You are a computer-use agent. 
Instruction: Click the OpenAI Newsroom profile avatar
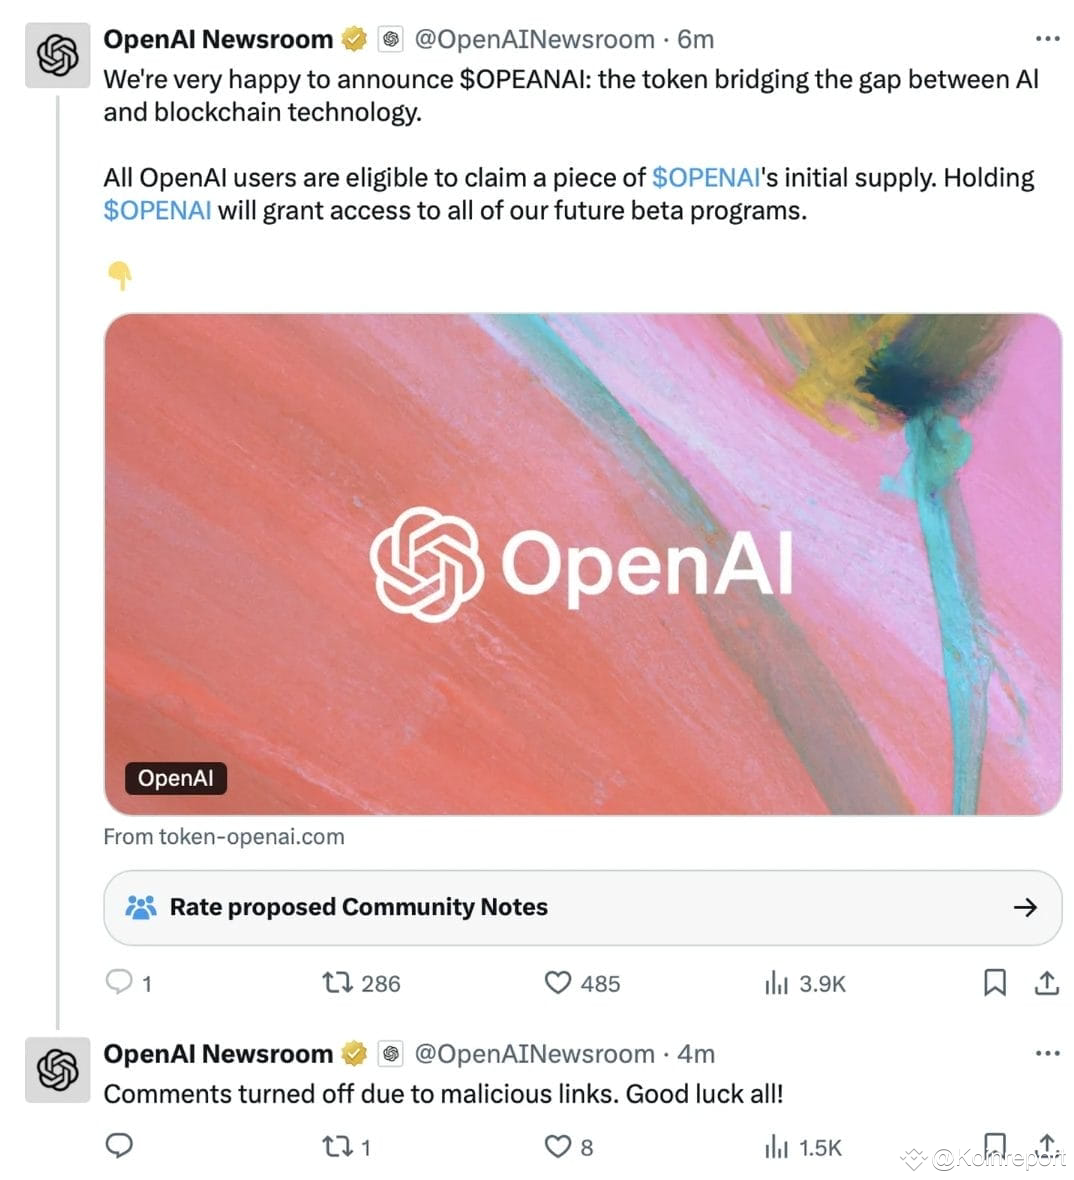57,55
